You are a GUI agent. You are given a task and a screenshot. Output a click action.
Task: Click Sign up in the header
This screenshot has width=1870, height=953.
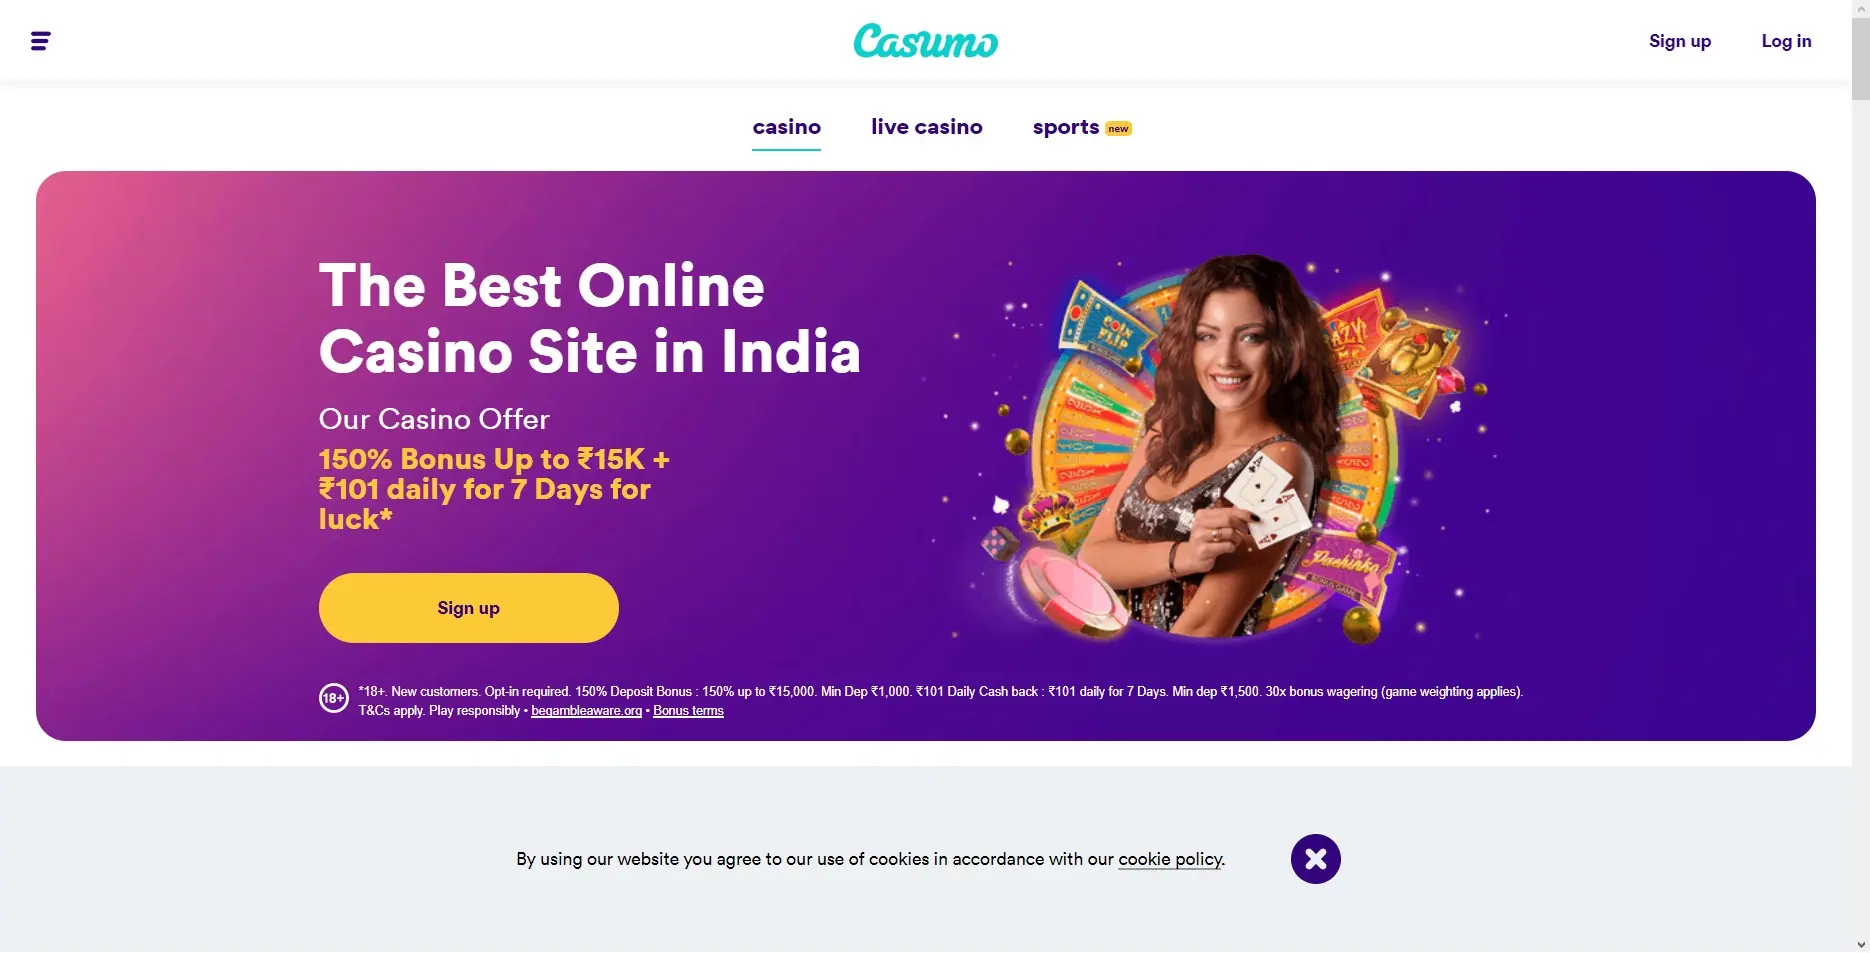coord(1680,41)
